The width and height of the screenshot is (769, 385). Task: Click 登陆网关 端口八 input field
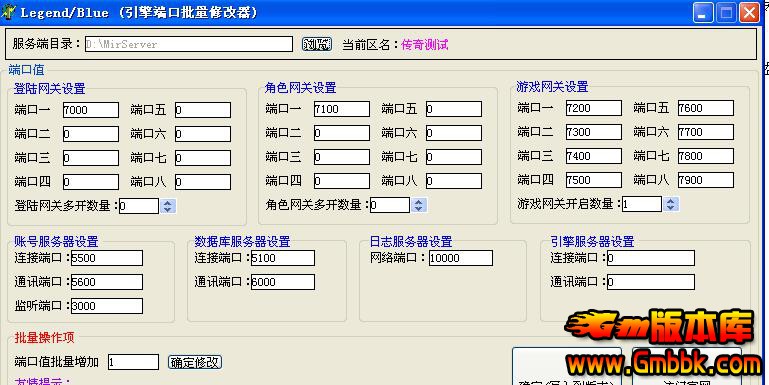click(203, 182)
